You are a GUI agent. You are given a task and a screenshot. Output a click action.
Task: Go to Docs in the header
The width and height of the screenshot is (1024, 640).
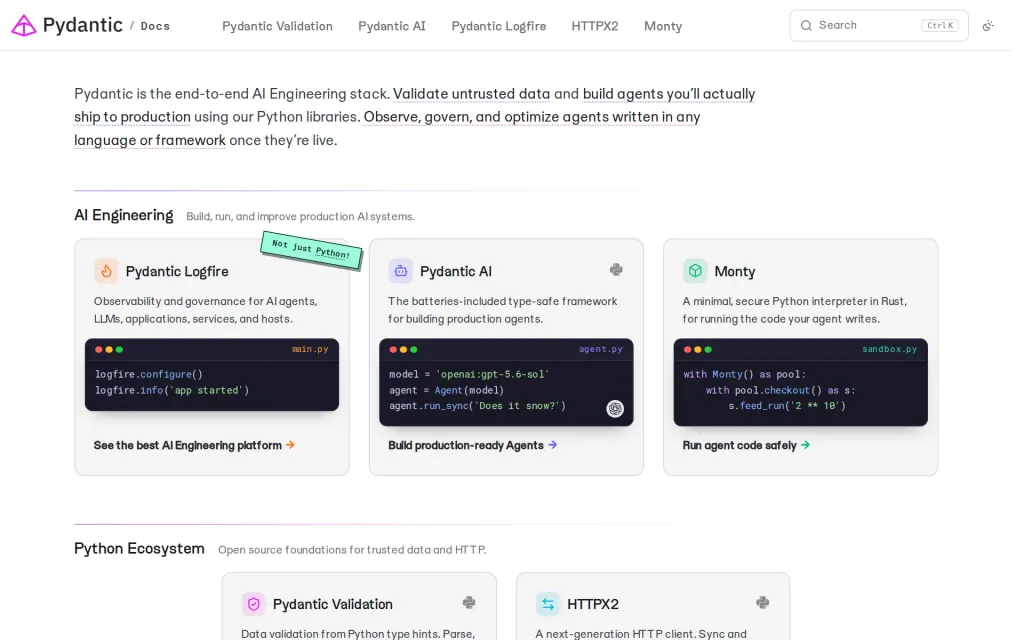tap(155, 26)
